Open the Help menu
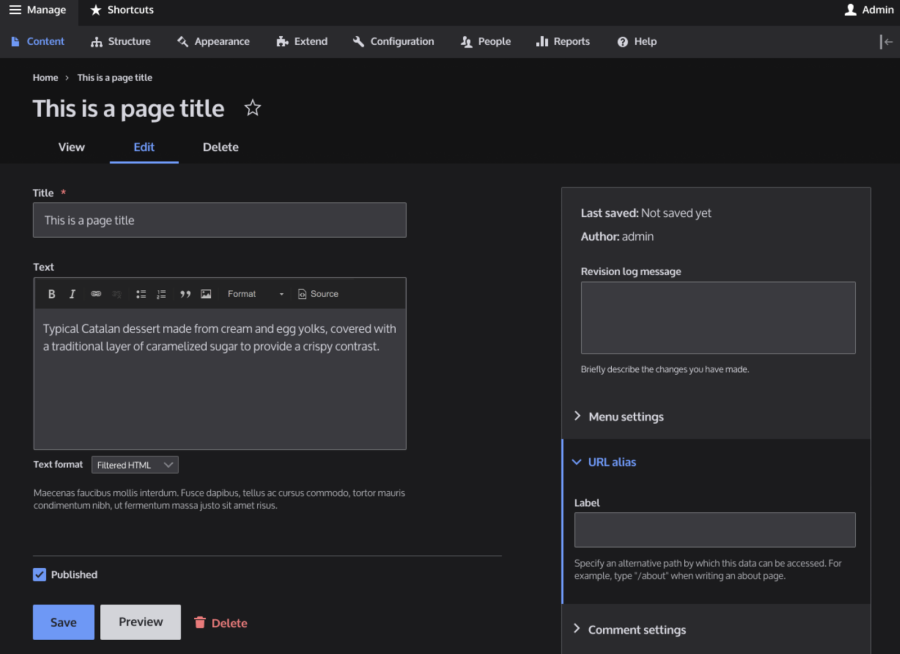Screen dimensions: 900x654 coord(637,41)
